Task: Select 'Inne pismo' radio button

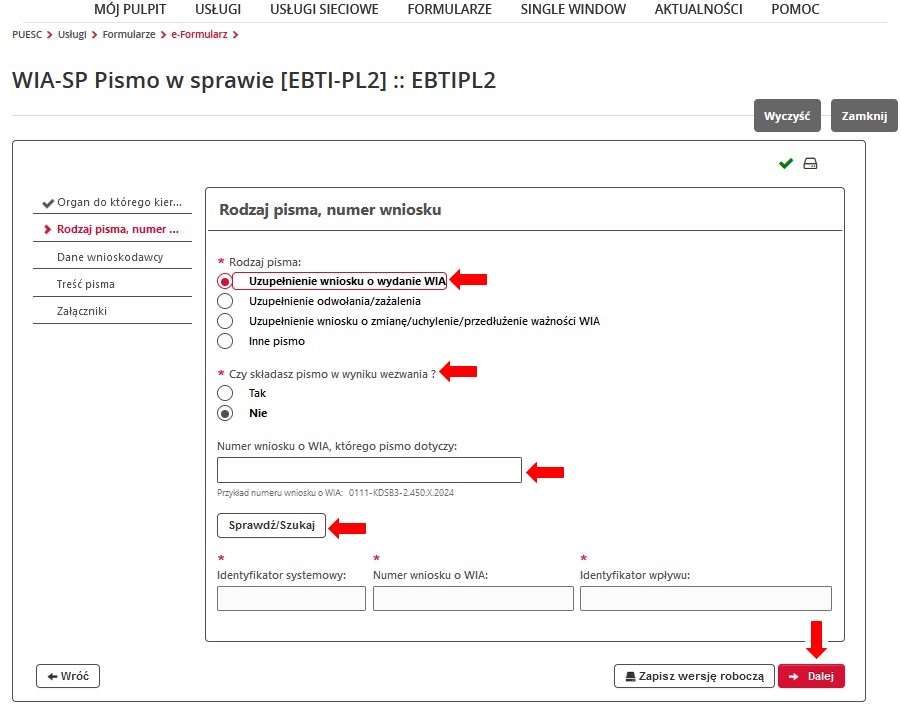Action: pyautogui.click(x=225, y=341)
